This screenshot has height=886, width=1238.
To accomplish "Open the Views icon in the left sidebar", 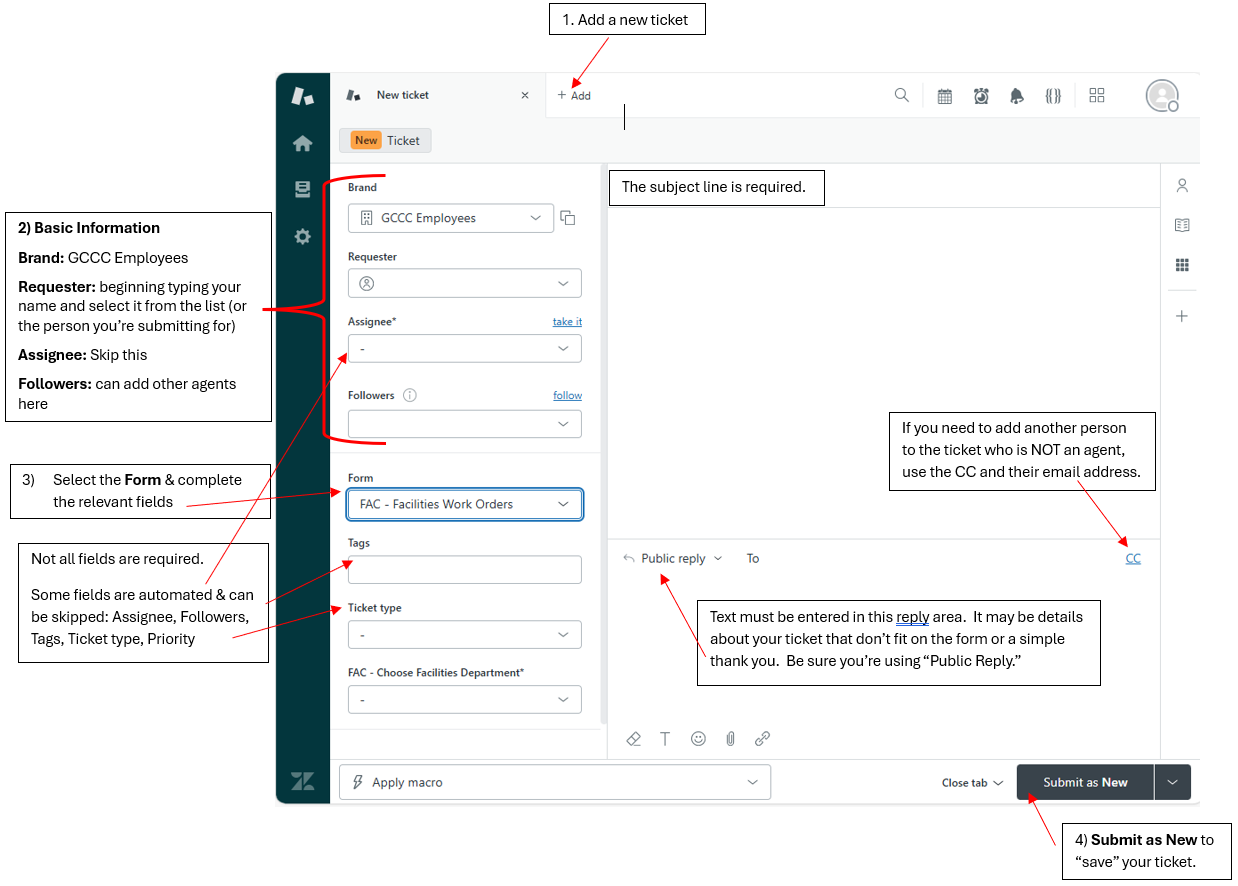I will (x=303, y=190).
